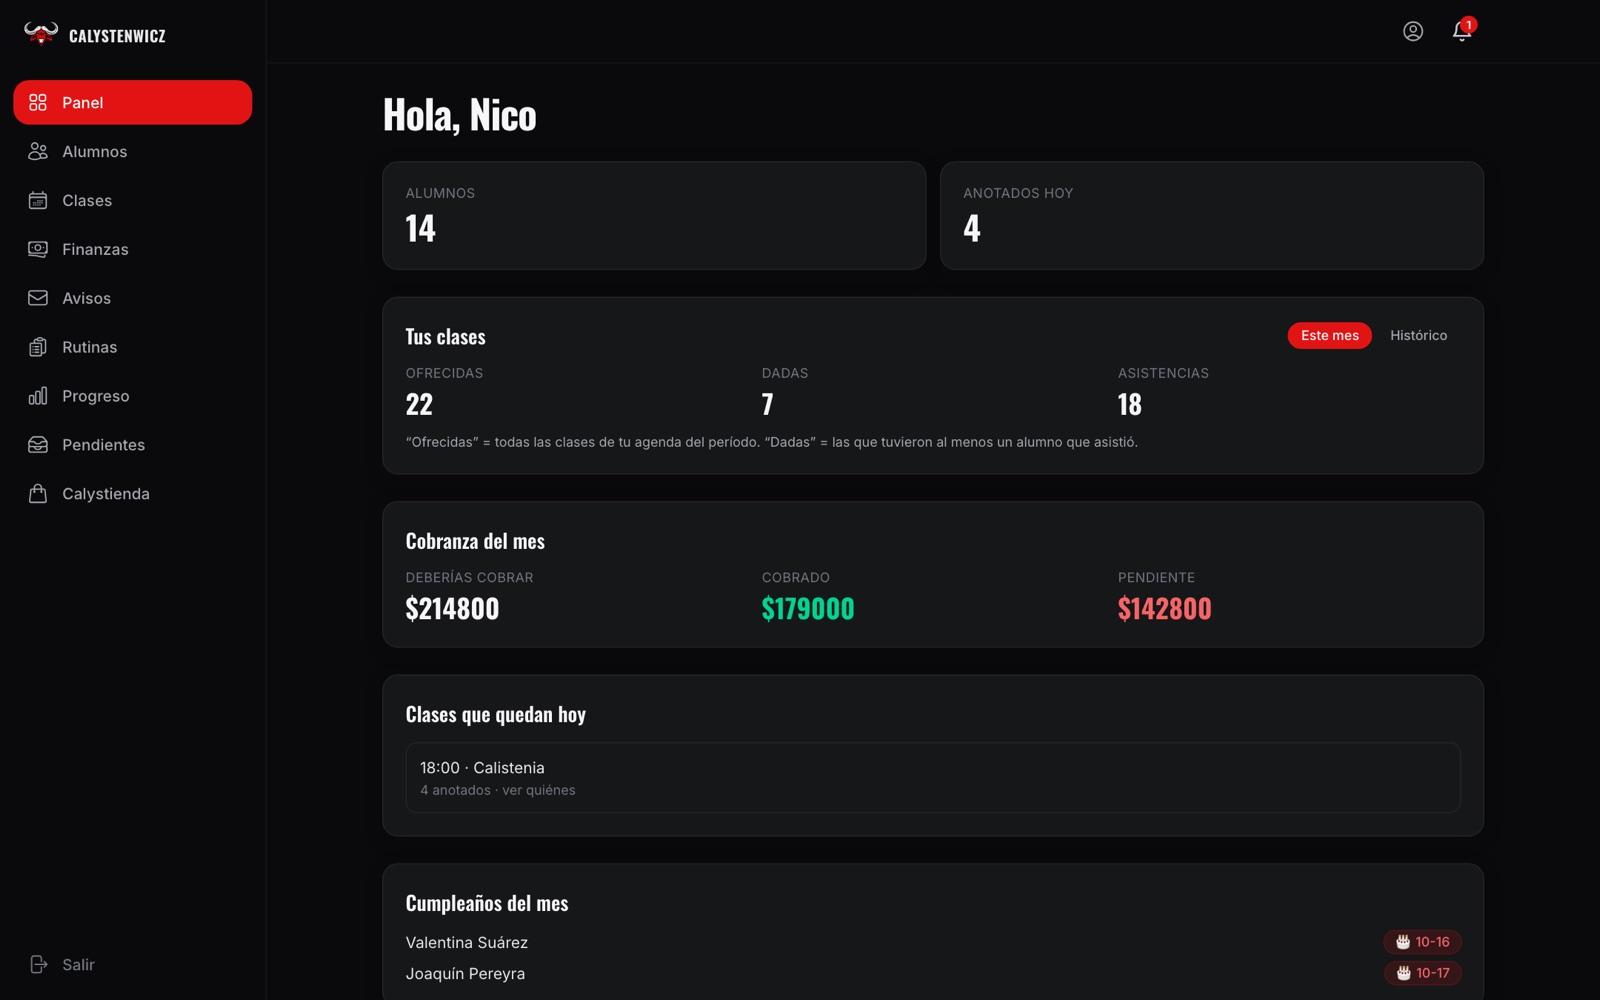Viewport: 1600px width, 1000px height.
Task: Open the user profile icon
Action: tap(1413, 31)
